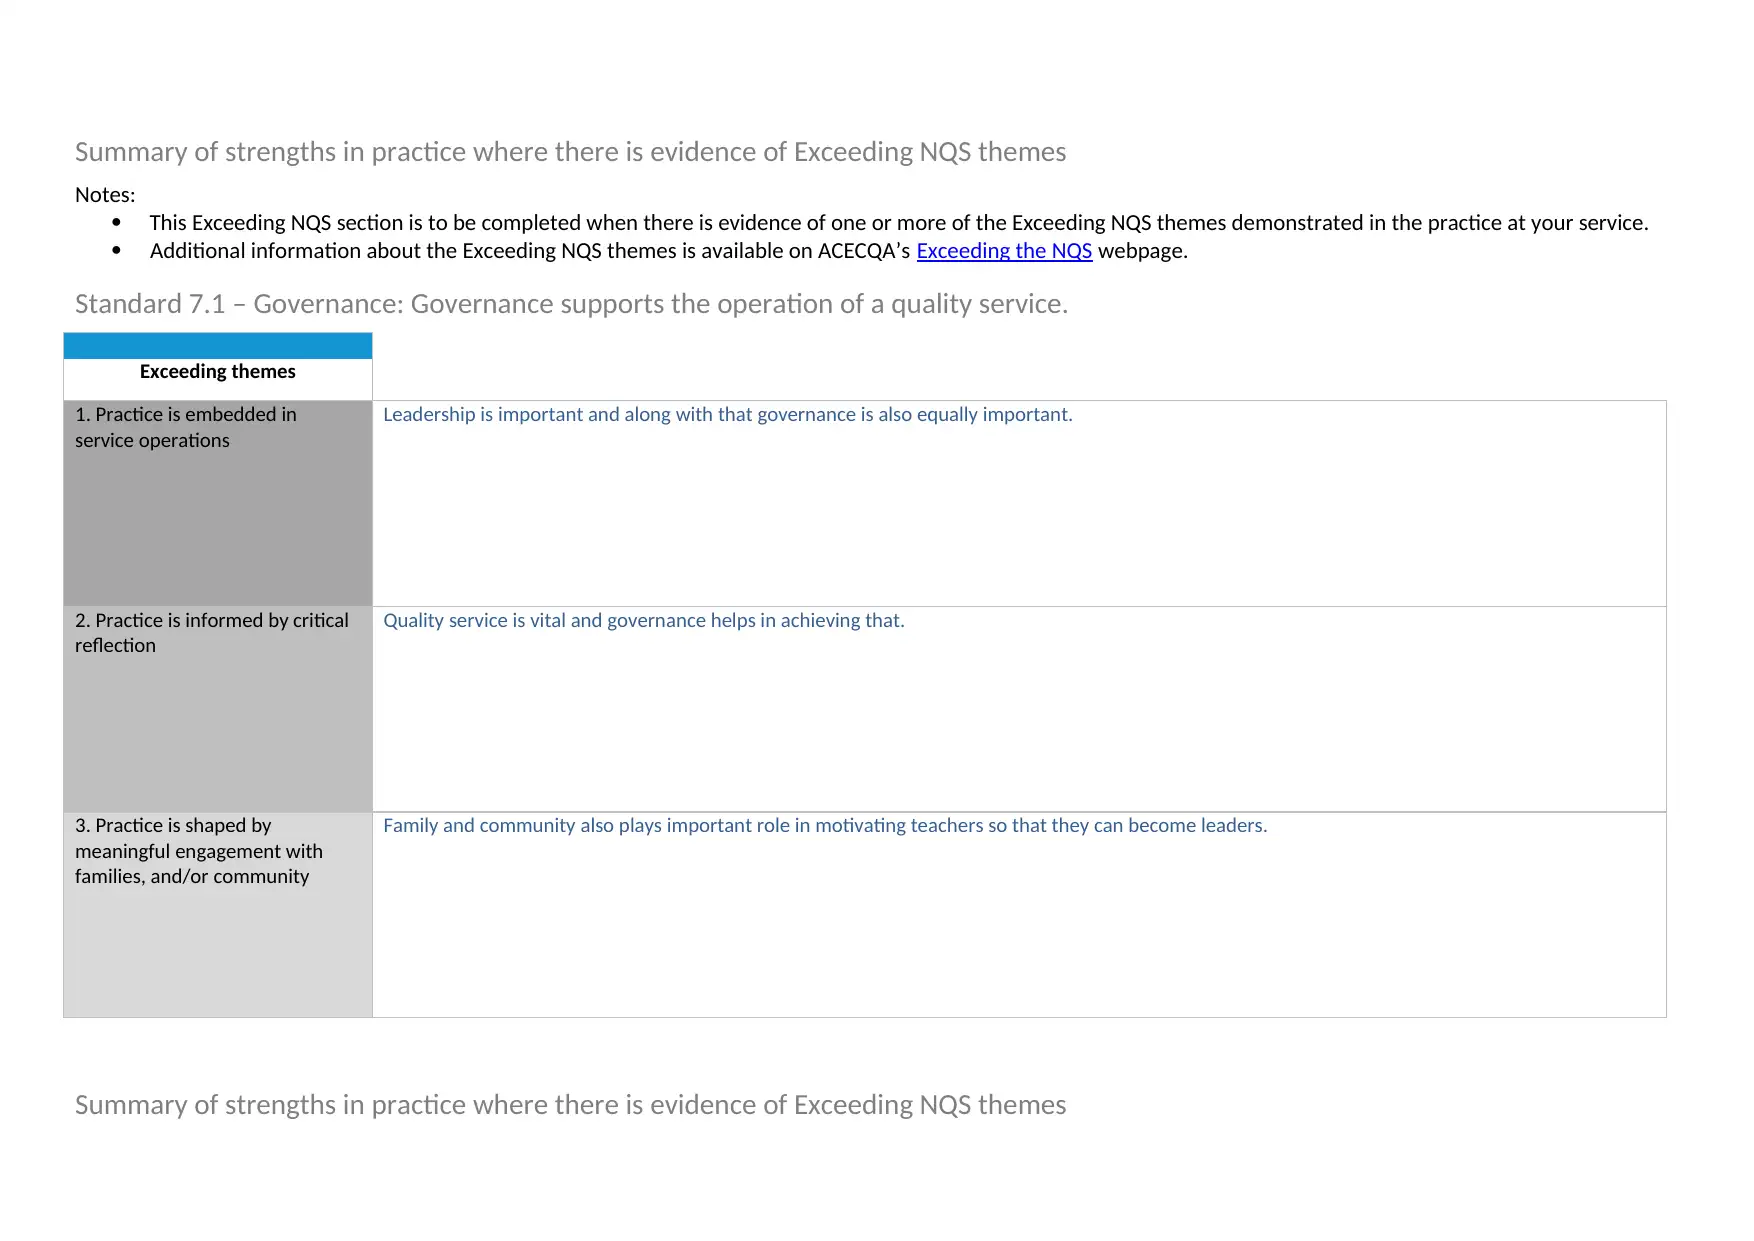Select the '1. Practice is embedded in service operations' cell
Image resolution: width=1754 pixels, height=1241 pixels.
218,503
